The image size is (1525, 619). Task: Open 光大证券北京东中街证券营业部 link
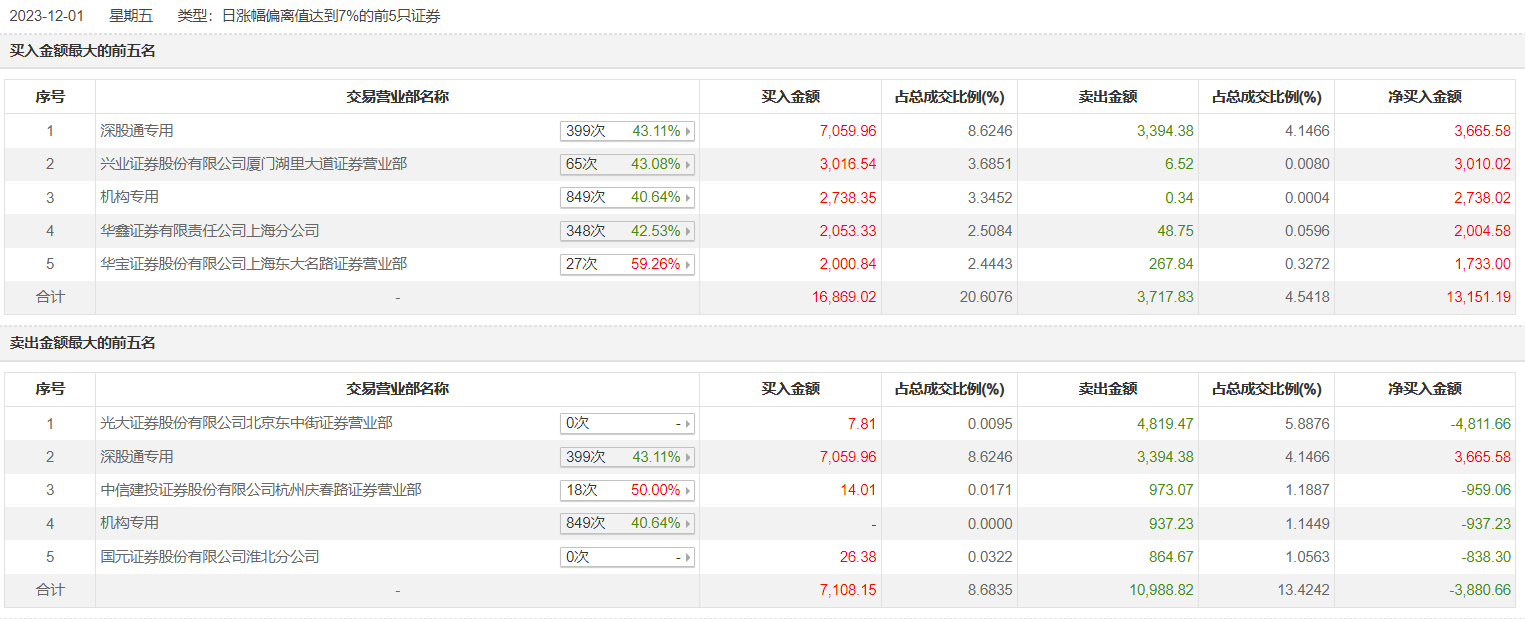coord(246,424)
